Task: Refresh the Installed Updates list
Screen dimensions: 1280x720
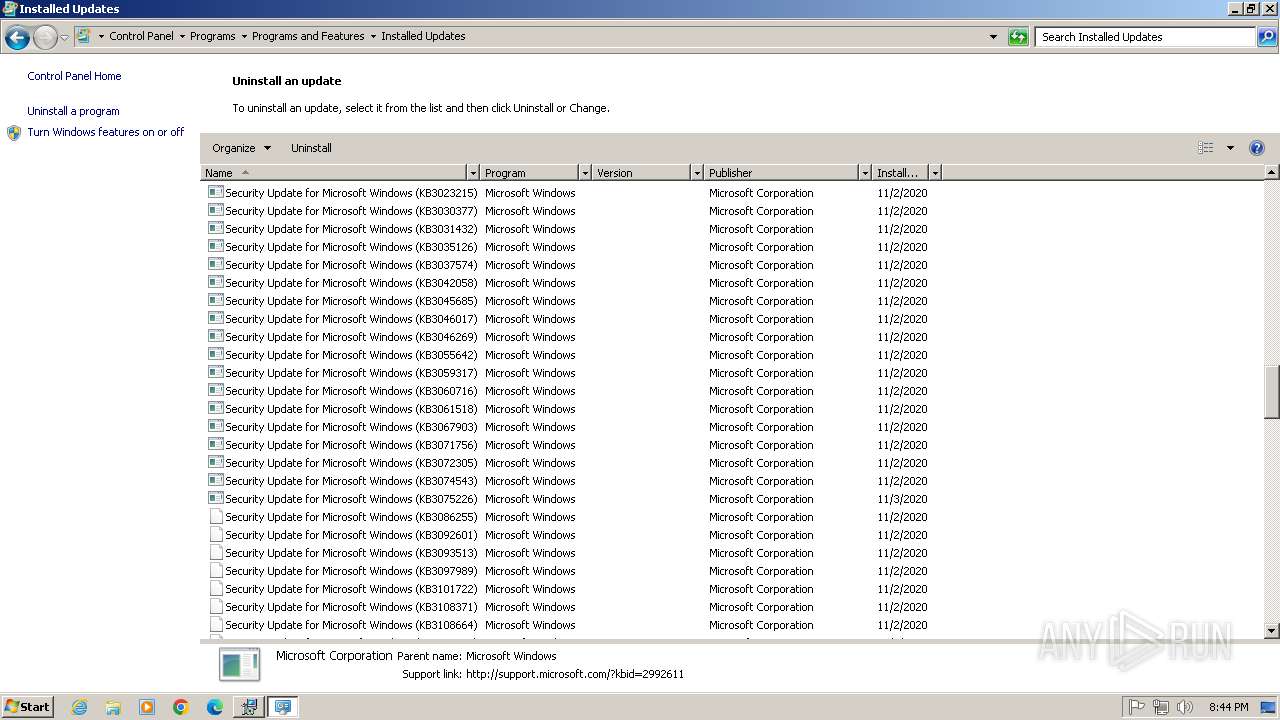Action: tap(1018, 37)
